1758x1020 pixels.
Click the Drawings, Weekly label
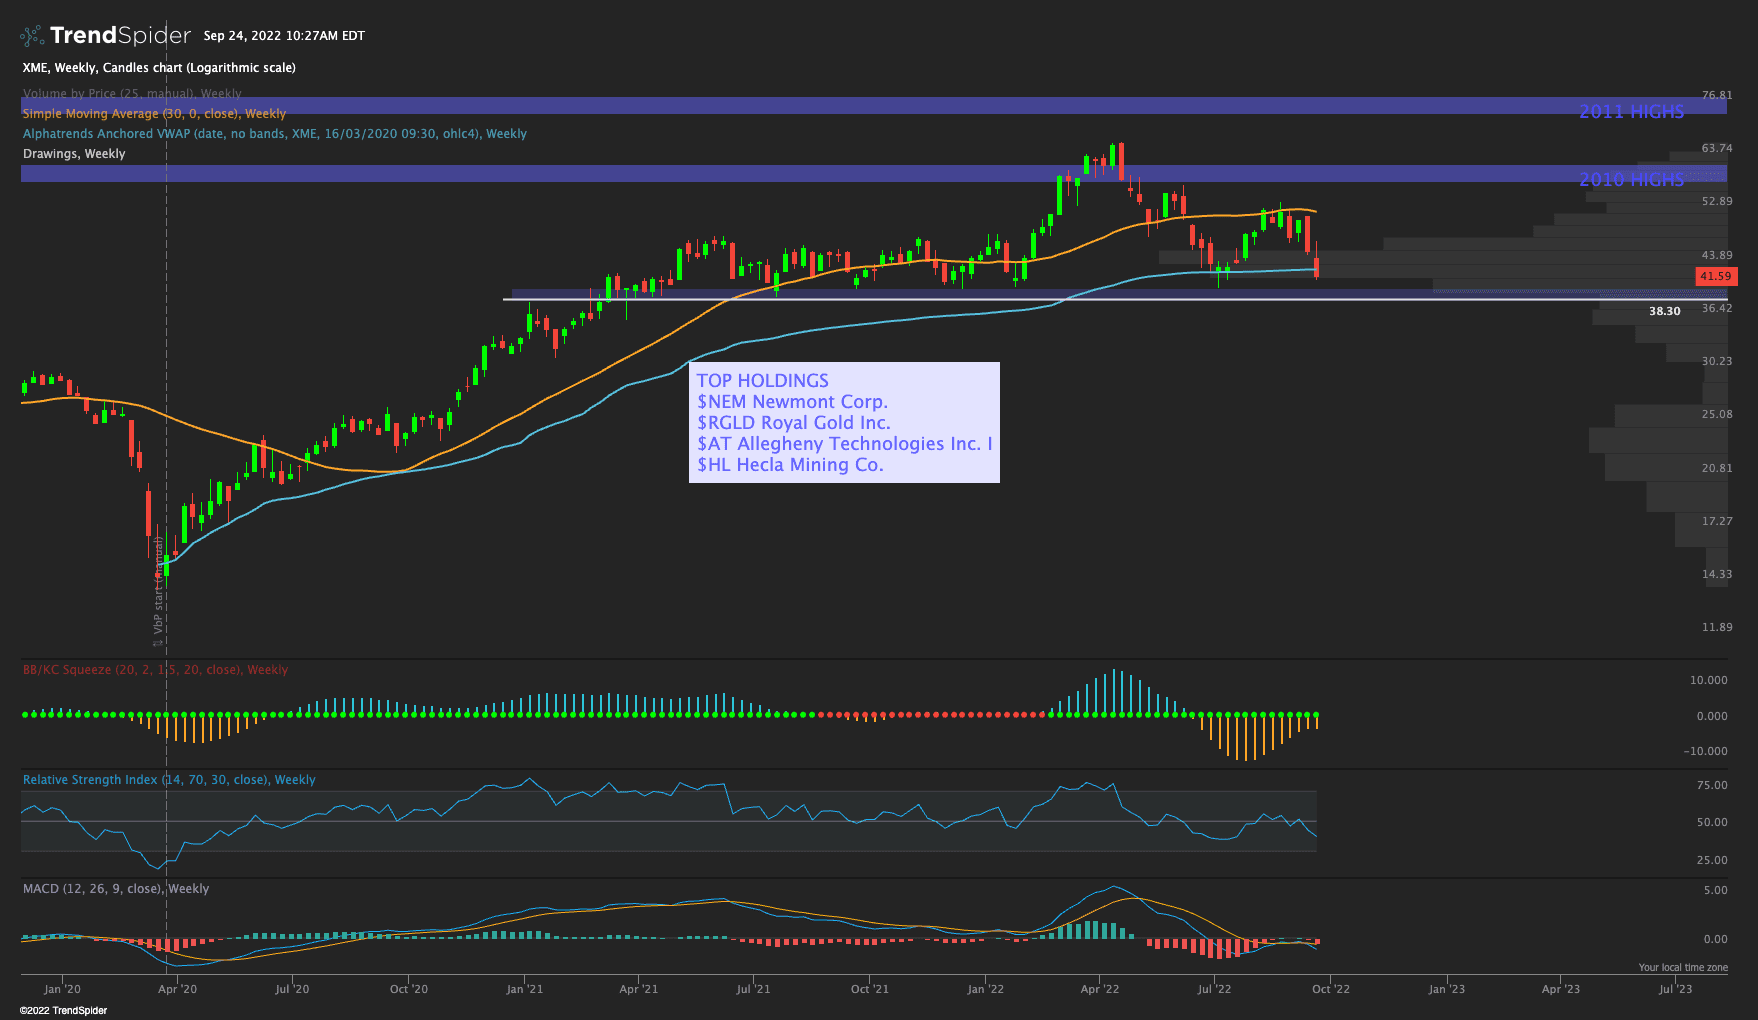(74, 154)
